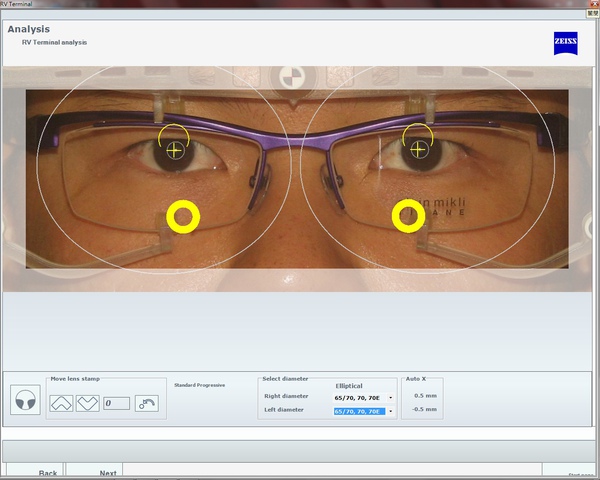The height and width of the screenshot is (480, 600).
Task: Click the yellow near-zone ring on left lens
Action: [409, 216]
